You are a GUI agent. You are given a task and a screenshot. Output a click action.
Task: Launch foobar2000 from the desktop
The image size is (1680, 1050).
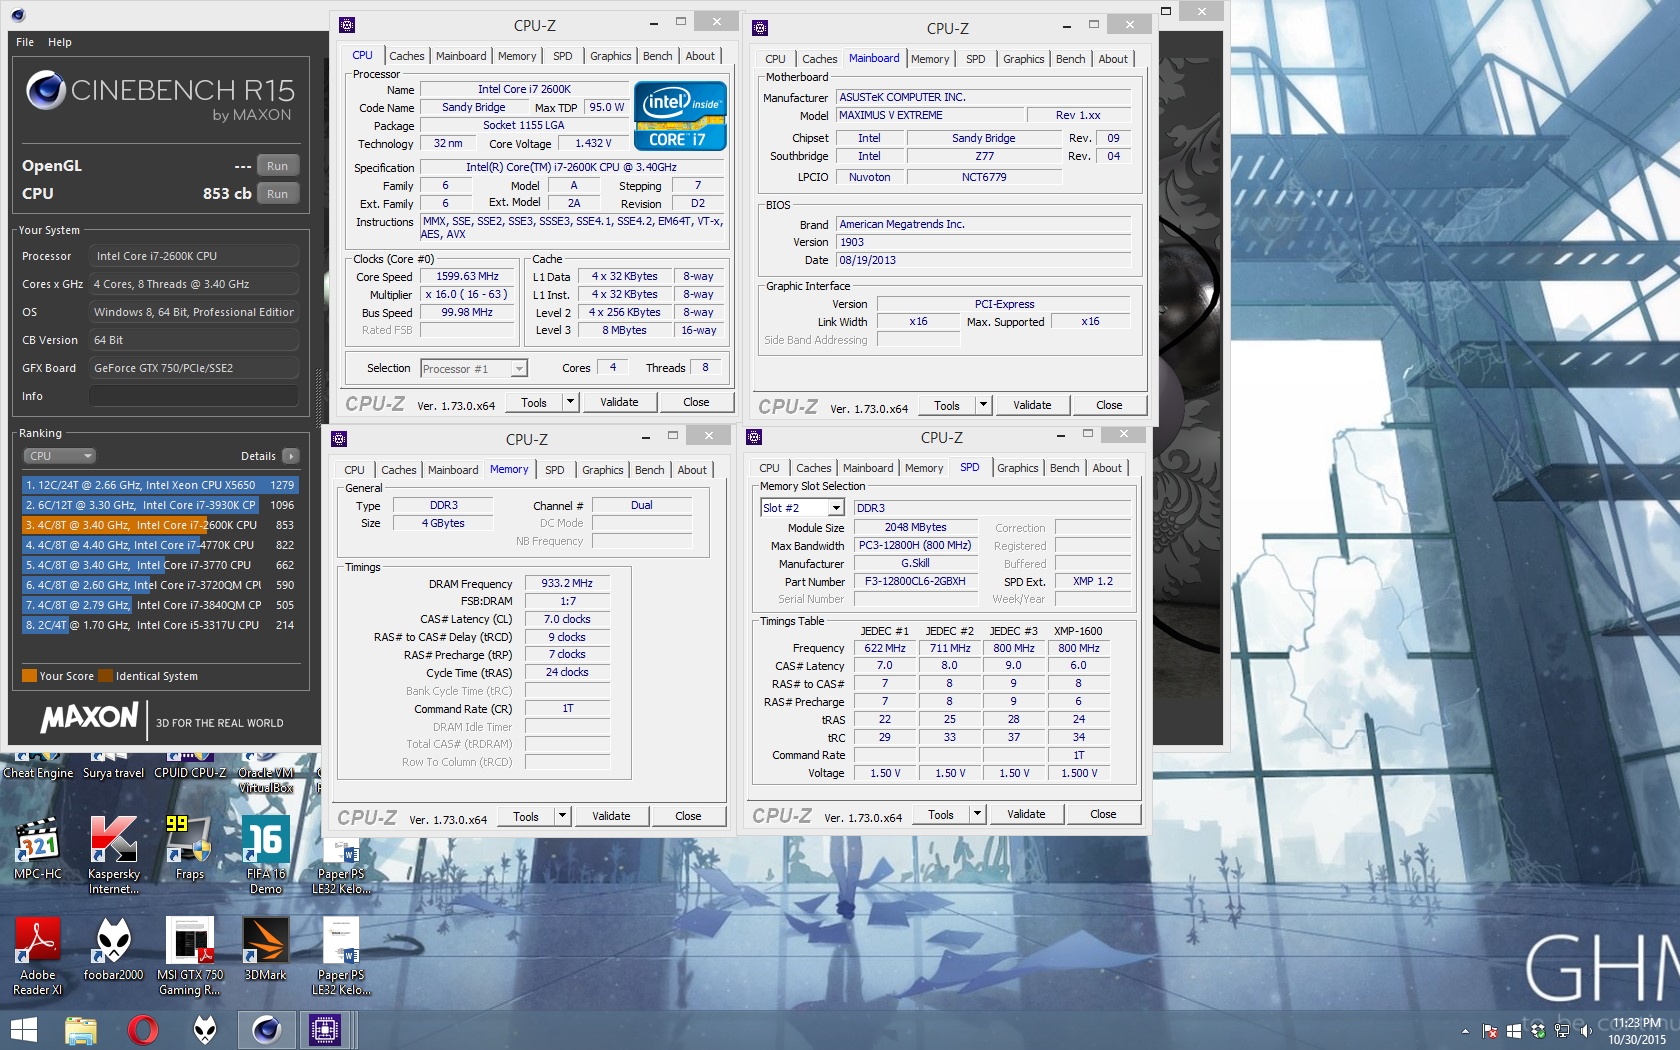pyautogui.click(x=113, y=949)
